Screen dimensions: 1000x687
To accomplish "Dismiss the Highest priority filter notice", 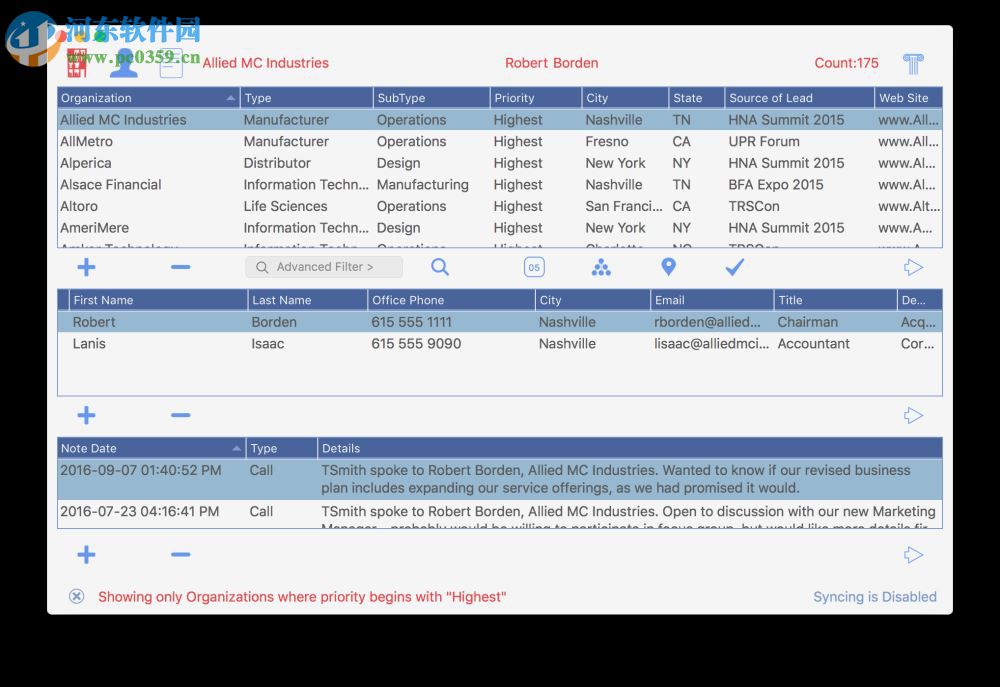I will click(77, 596).
